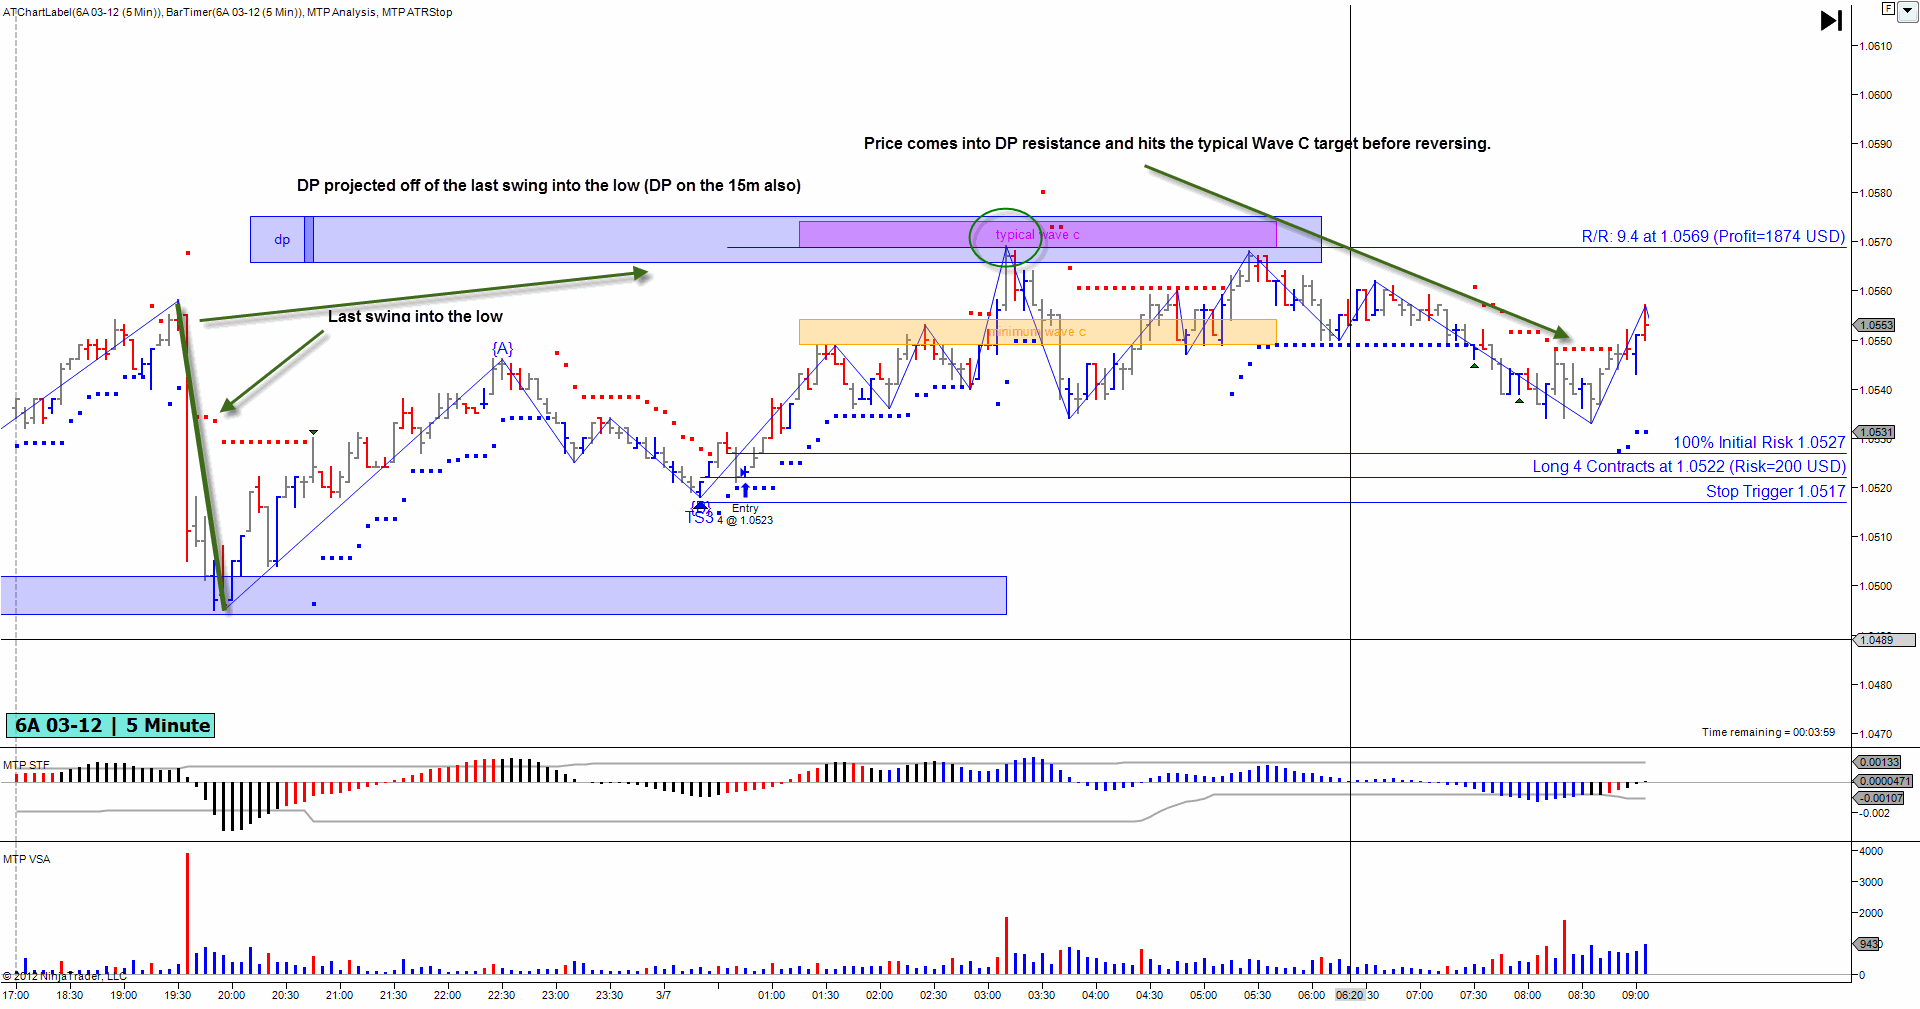Click the 'Long 4 Contracts at 1.0522' entry line label
1920x1009 pixels.
click(1689, 466)
